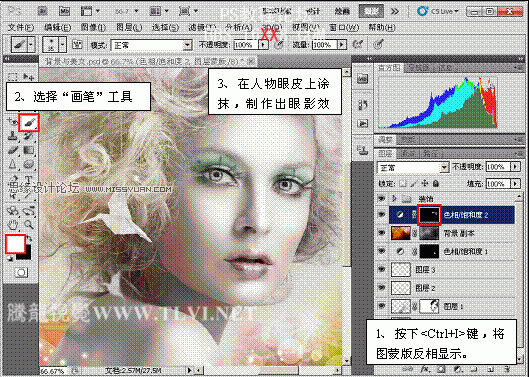Open the CS Live dropdown

coord(439,11)
